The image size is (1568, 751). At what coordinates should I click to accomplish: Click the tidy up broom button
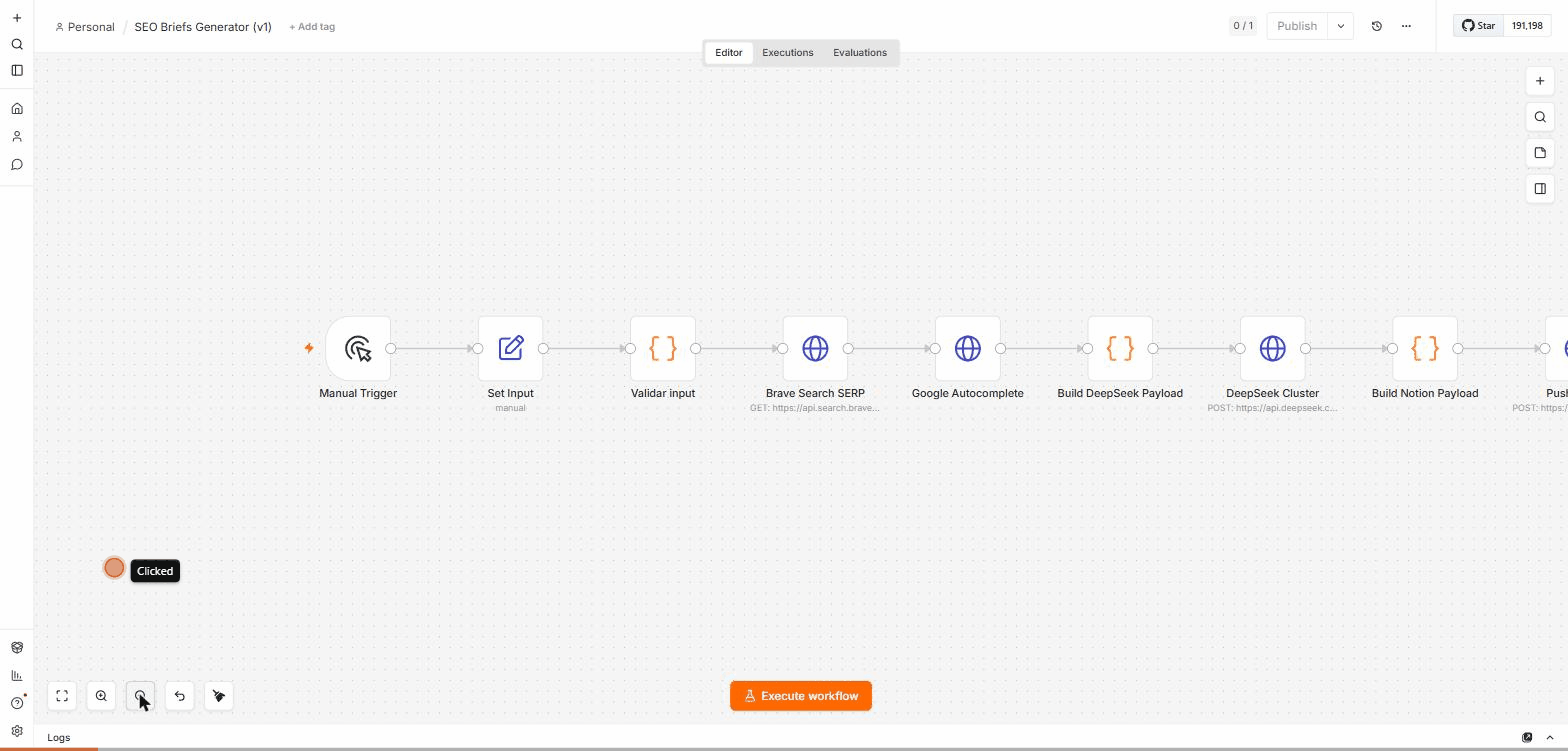219,696
